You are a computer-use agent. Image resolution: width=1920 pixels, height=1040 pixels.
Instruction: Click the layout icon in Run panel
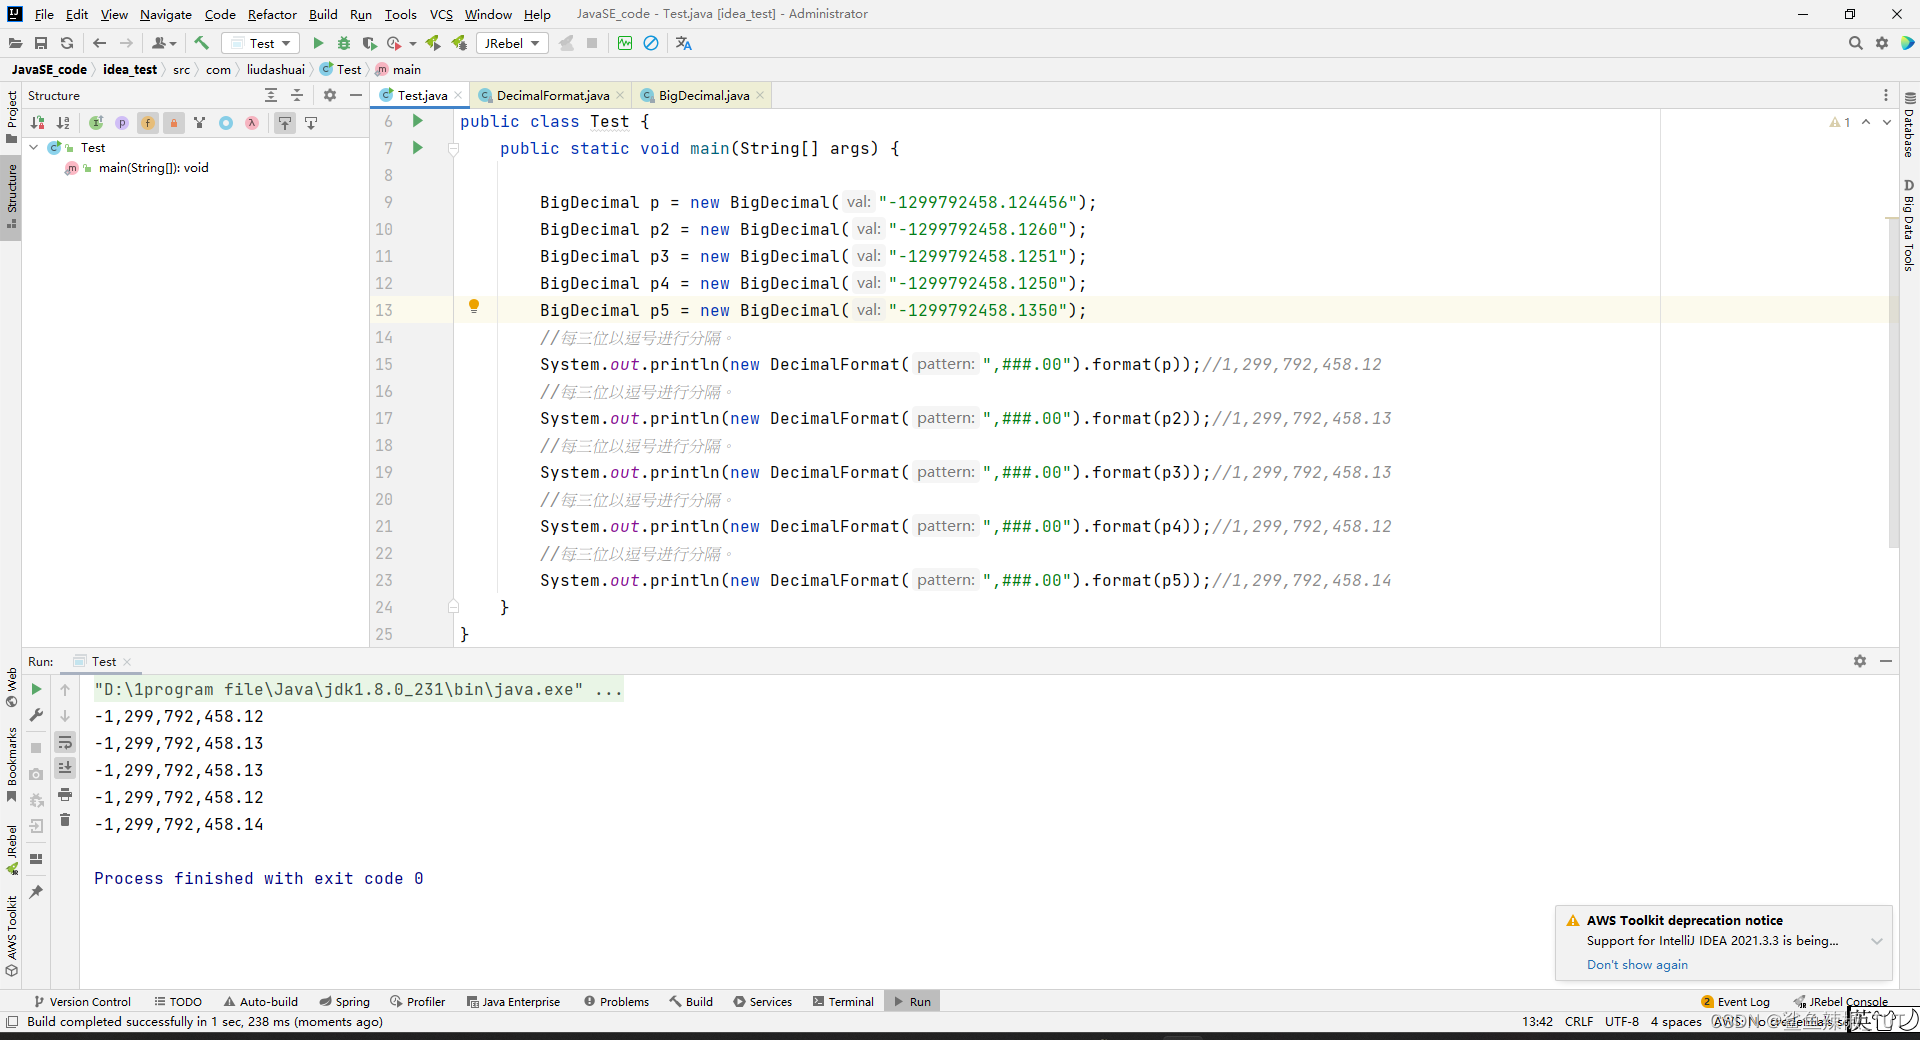click(36, 859)
